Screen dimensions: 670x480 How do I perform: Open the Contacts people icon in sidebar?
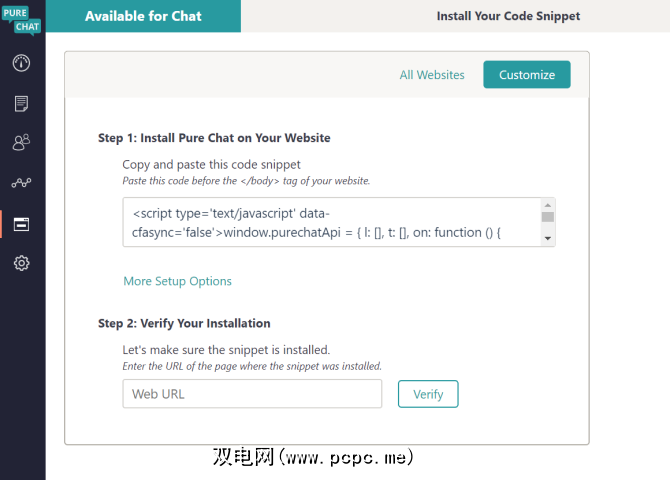point(22,143)
